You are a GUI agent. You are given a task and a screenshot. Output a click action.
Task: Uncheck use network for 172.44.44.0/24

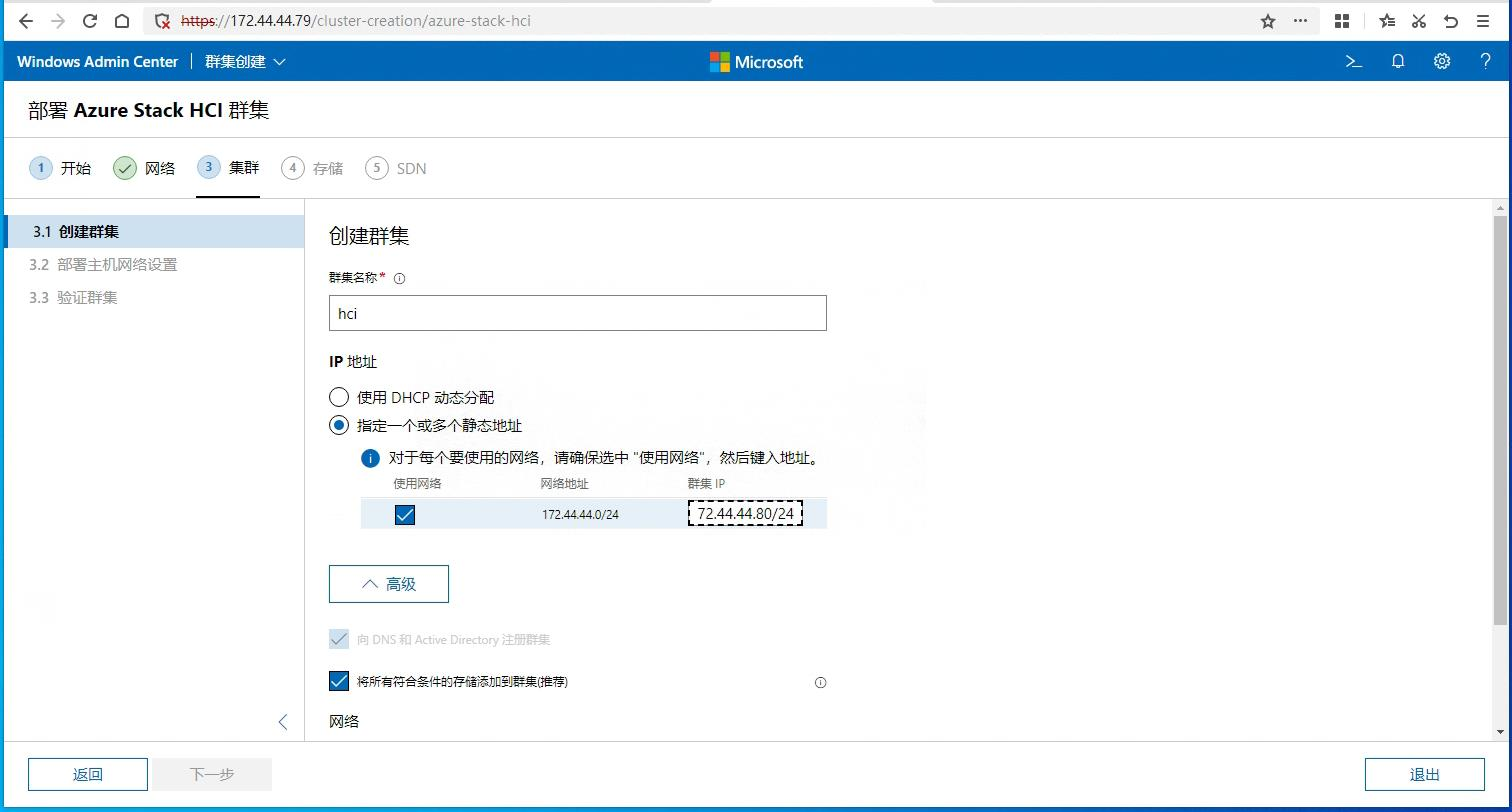pos(405,515)
